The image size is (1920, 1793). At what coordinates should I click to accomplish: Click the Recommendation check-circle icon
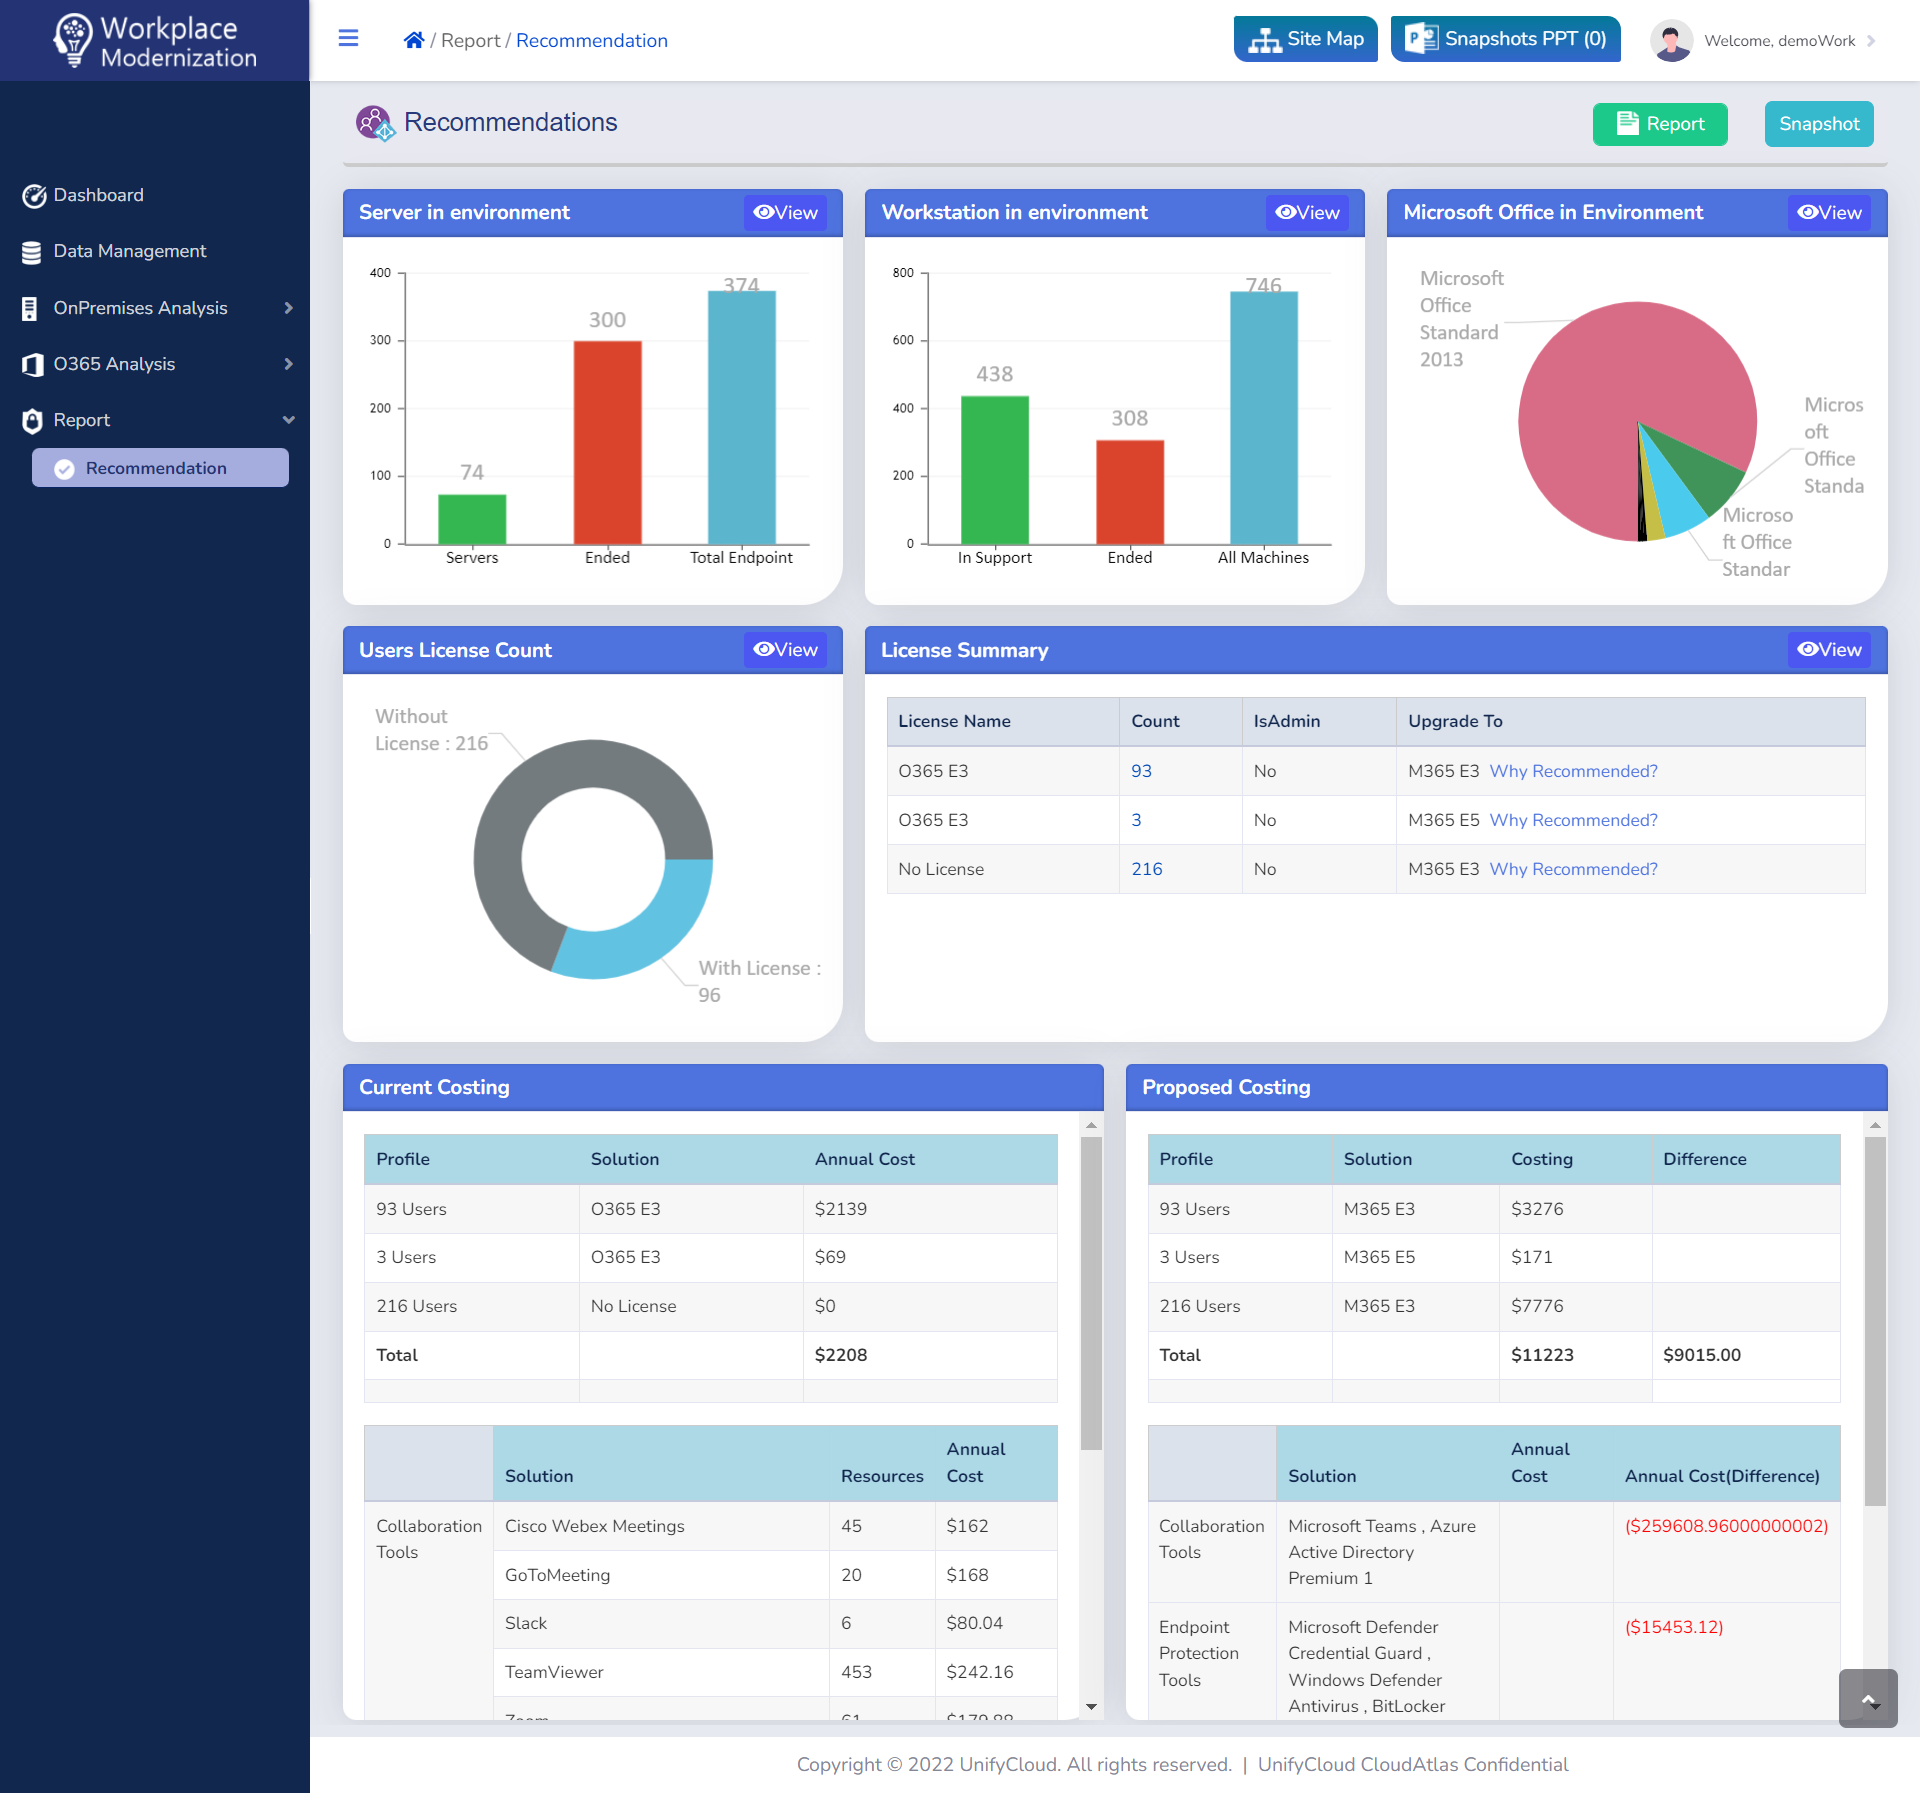pos(64,468)
